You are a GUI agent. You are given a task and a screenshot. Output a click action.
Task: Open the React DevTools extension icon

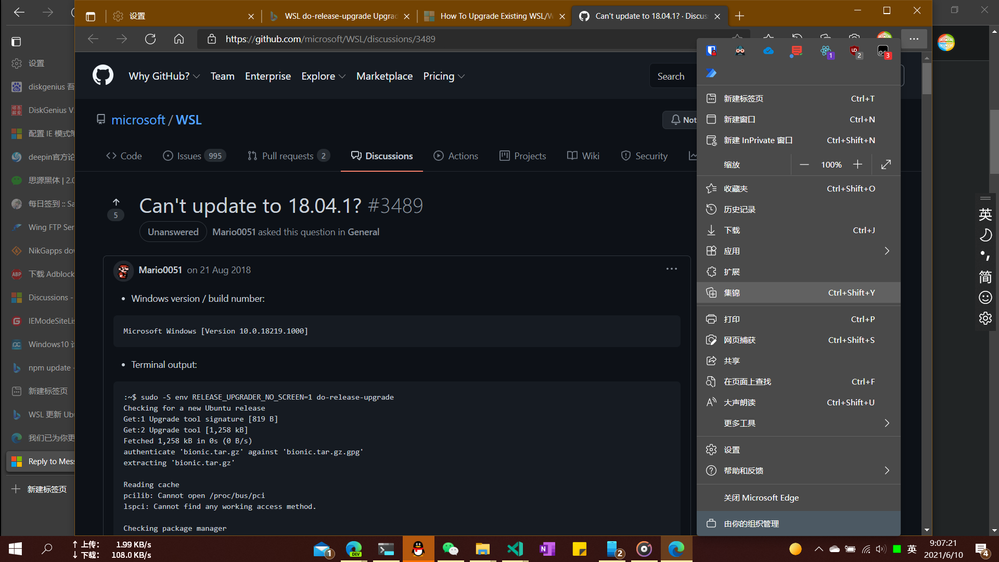pyautogui.click(x=826, y=50)
